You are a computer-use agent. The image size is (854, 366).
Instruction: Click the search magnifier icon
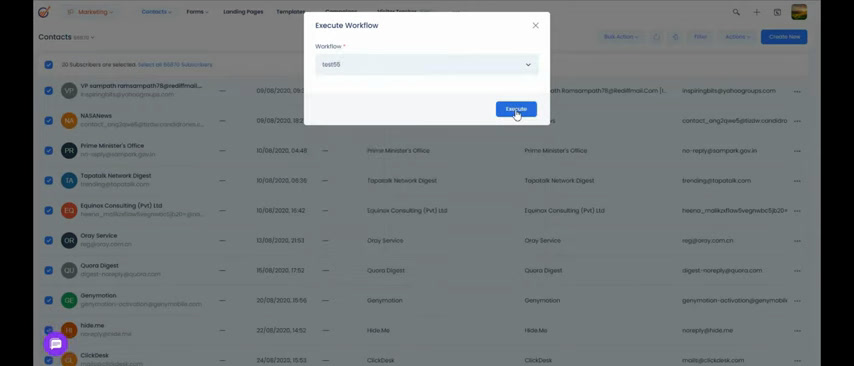click(x=736, y=12)
